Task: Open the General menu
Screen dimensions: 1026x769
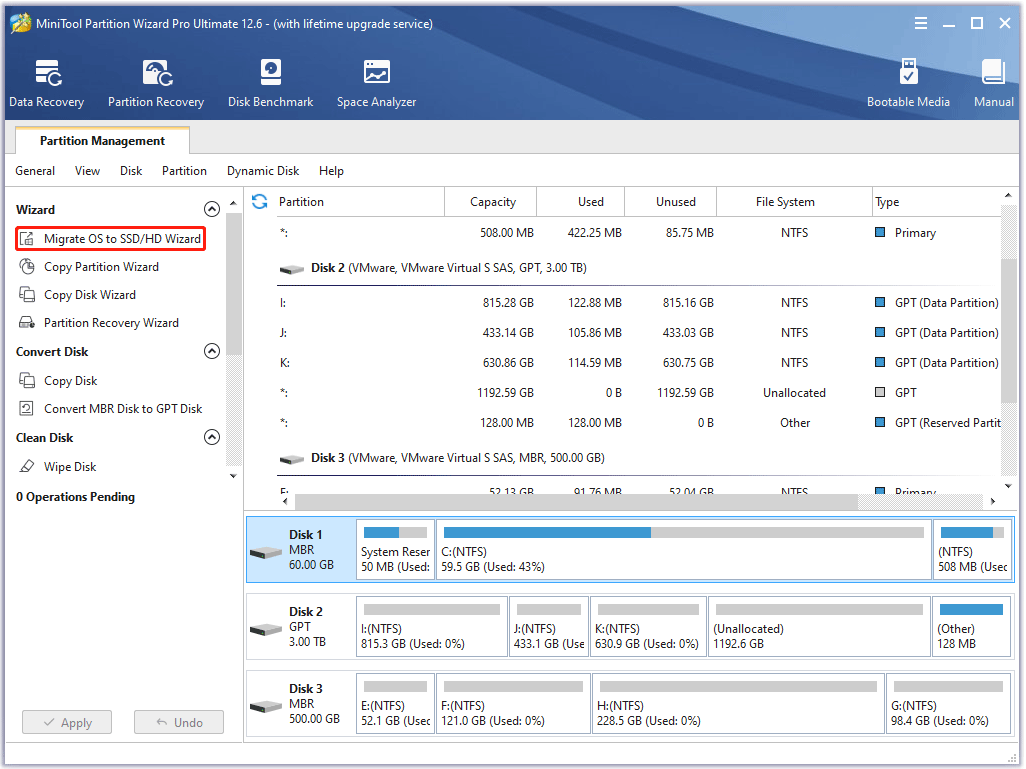Action: [35, 171]
